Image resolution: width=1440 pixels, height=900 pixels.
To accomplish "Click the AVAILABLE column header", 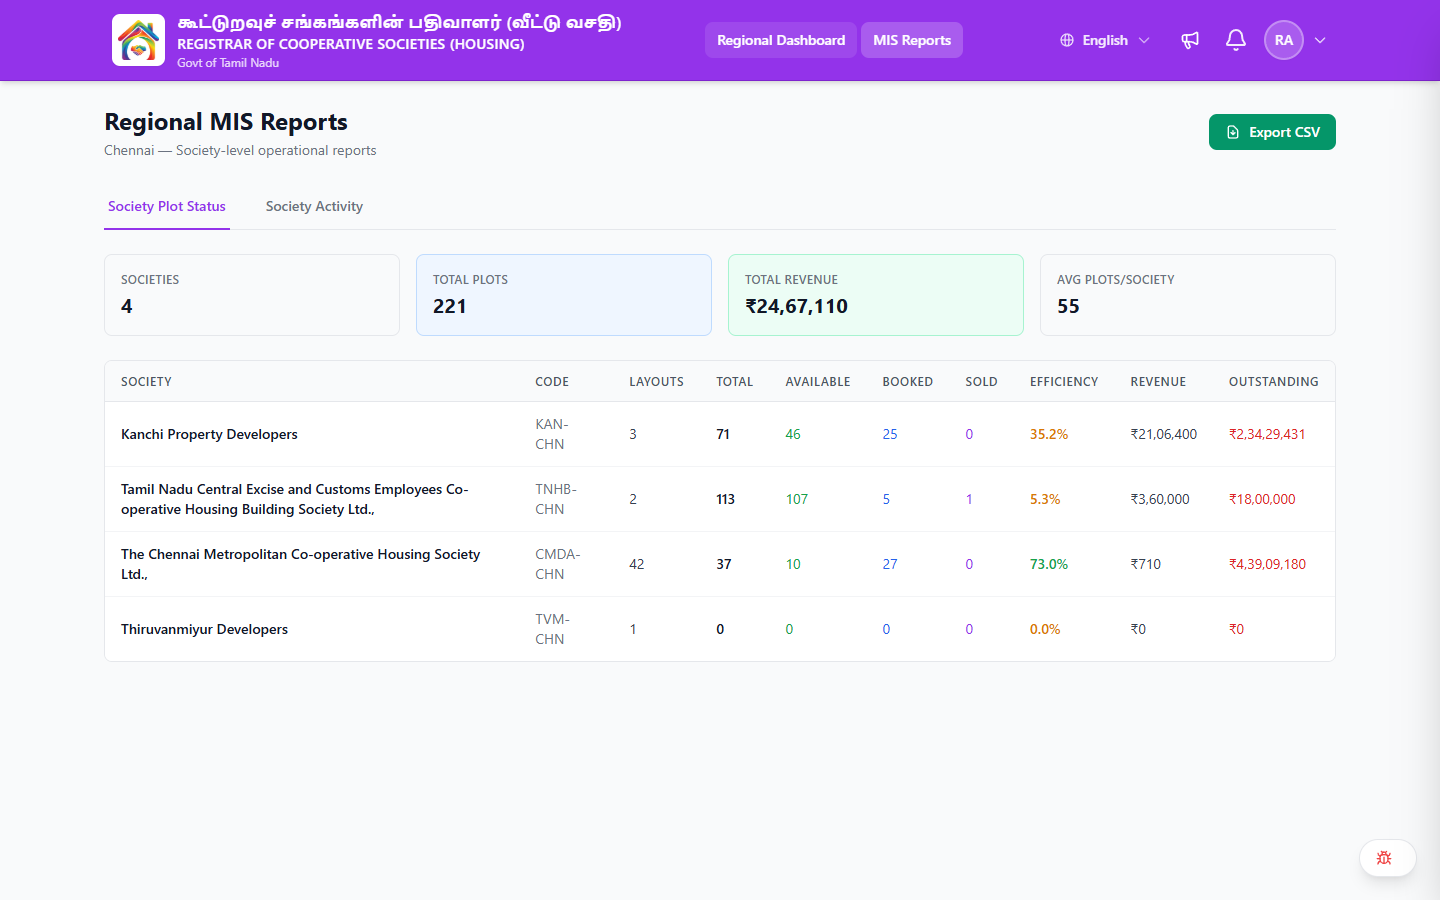I will [818, 382].
